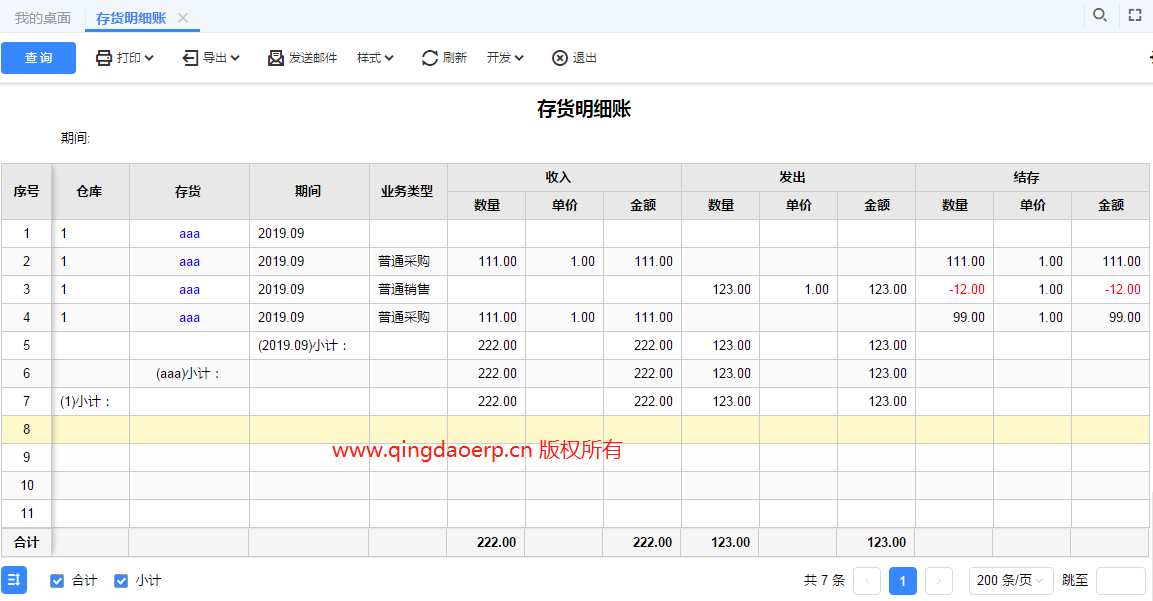The height and width of the screenshot is (601, 1153).
Task: Click the blue 查询 button
Action: coord(38,58)
